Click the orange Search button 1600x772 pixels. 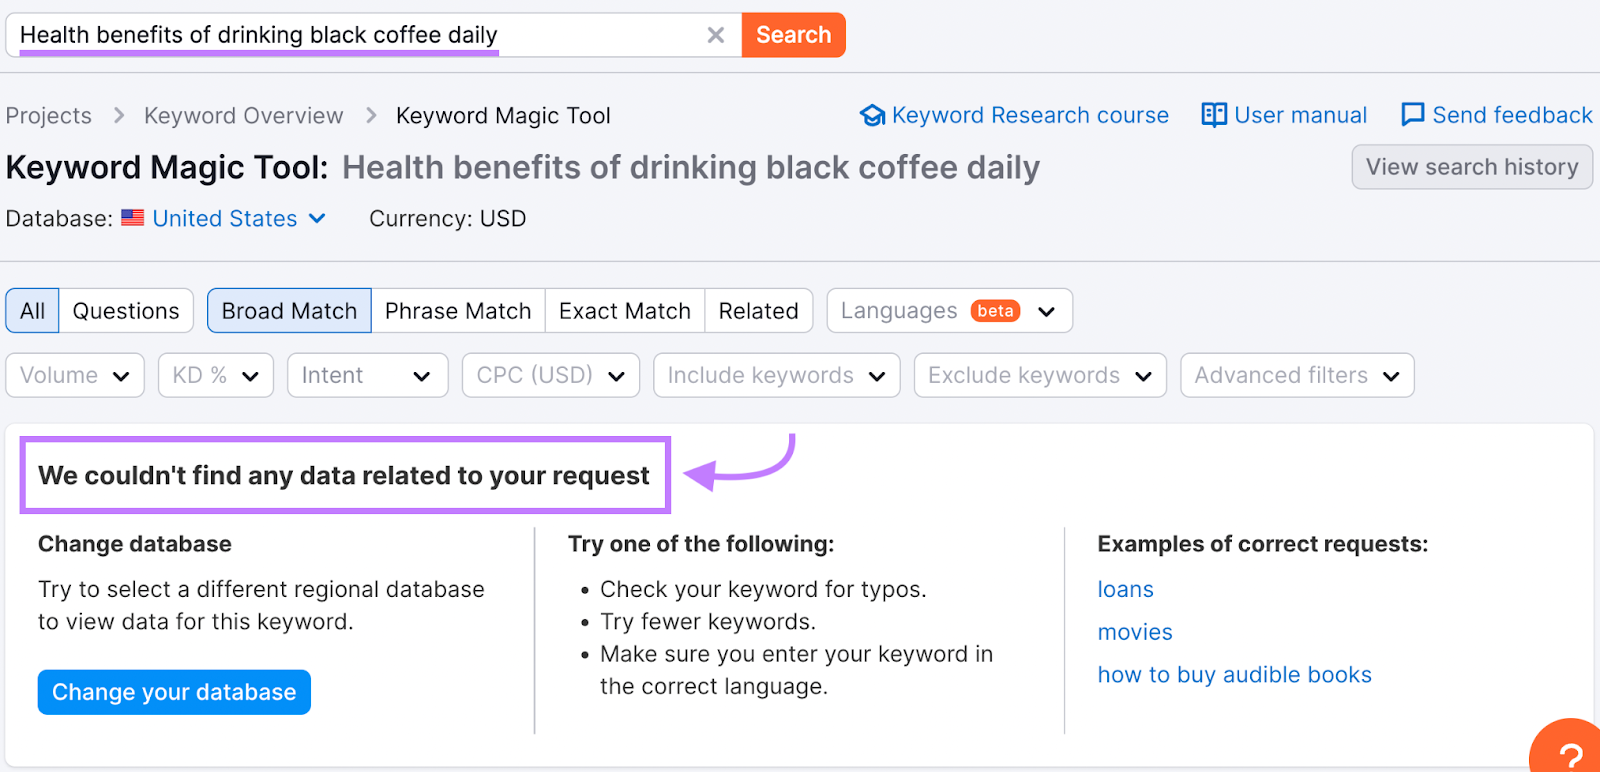pyautogui.click(x=793, y=35)
